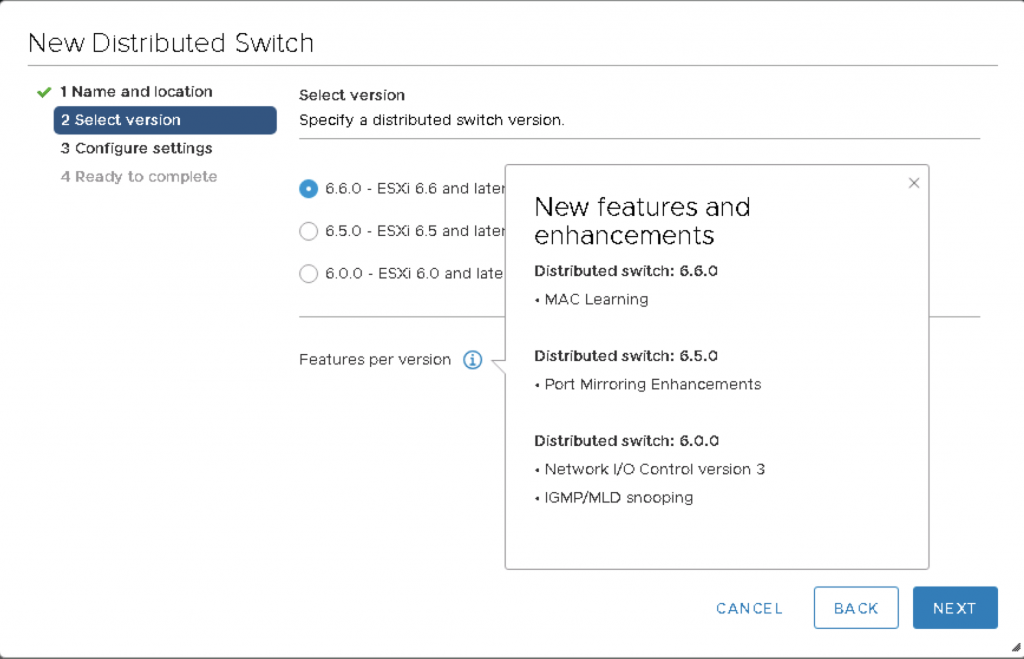Select the step 2 Select version item
The height and width of the screenshot is (659, 1024).
[164, 120]
